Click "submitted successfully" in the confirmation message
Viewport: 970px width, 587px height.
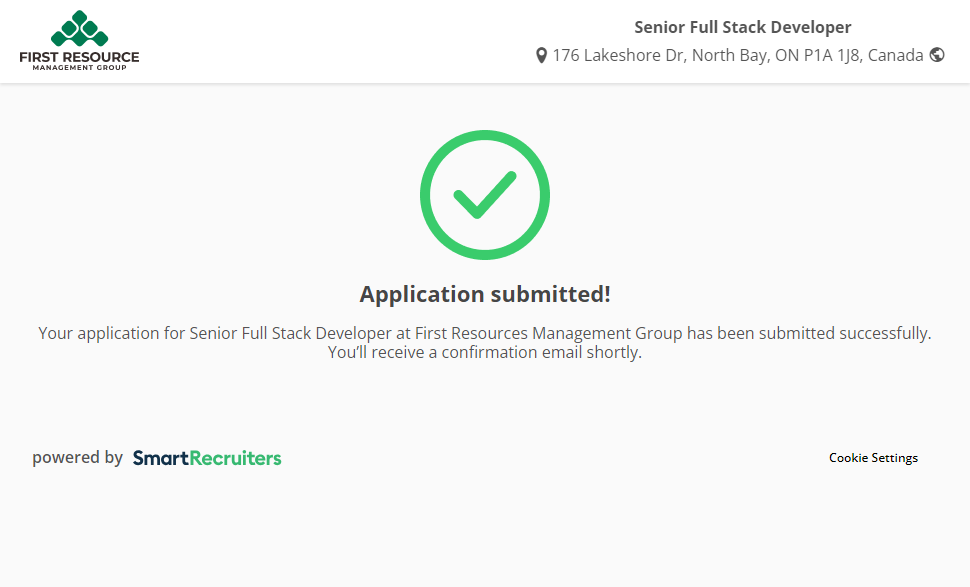(845, 333)
